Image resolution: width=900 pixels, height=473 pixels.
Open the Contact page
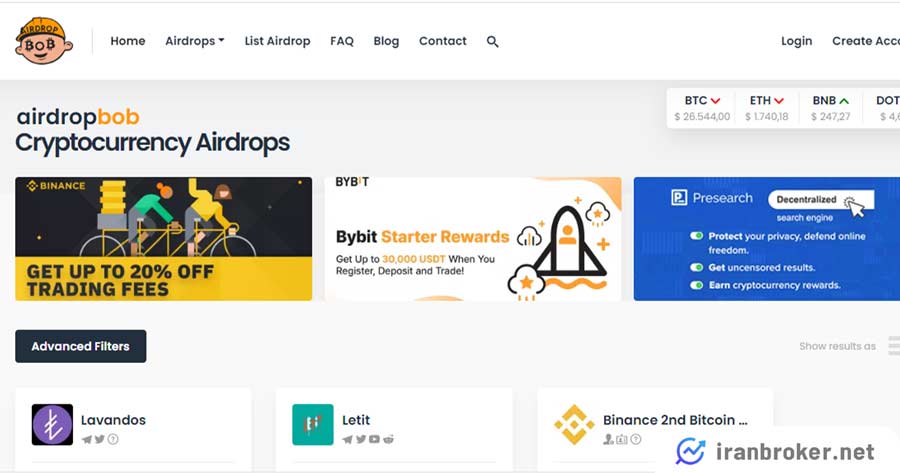[x=443, y=41]
